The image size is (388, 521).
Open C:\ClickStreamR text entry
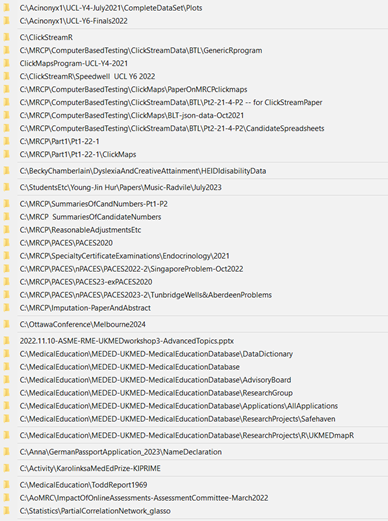46,37
